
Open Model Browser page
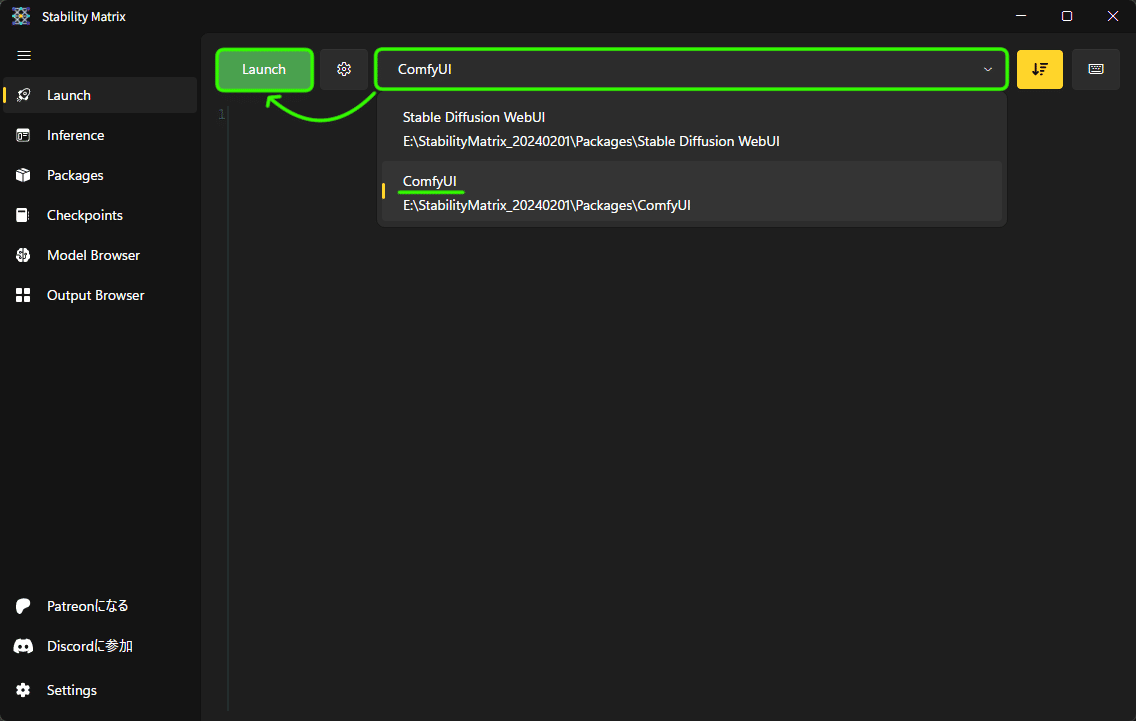(100, 255)
